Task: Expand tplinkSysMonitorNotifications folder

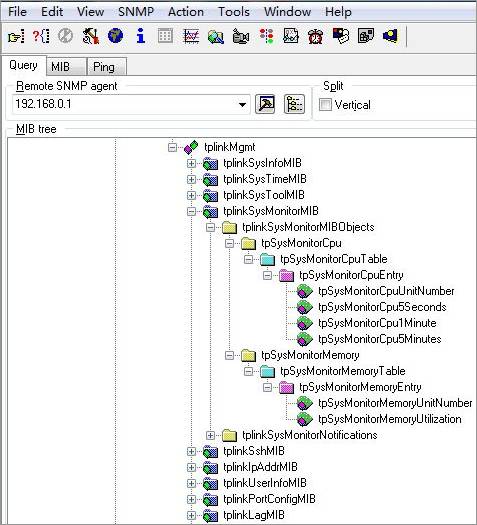Action: 210,435
